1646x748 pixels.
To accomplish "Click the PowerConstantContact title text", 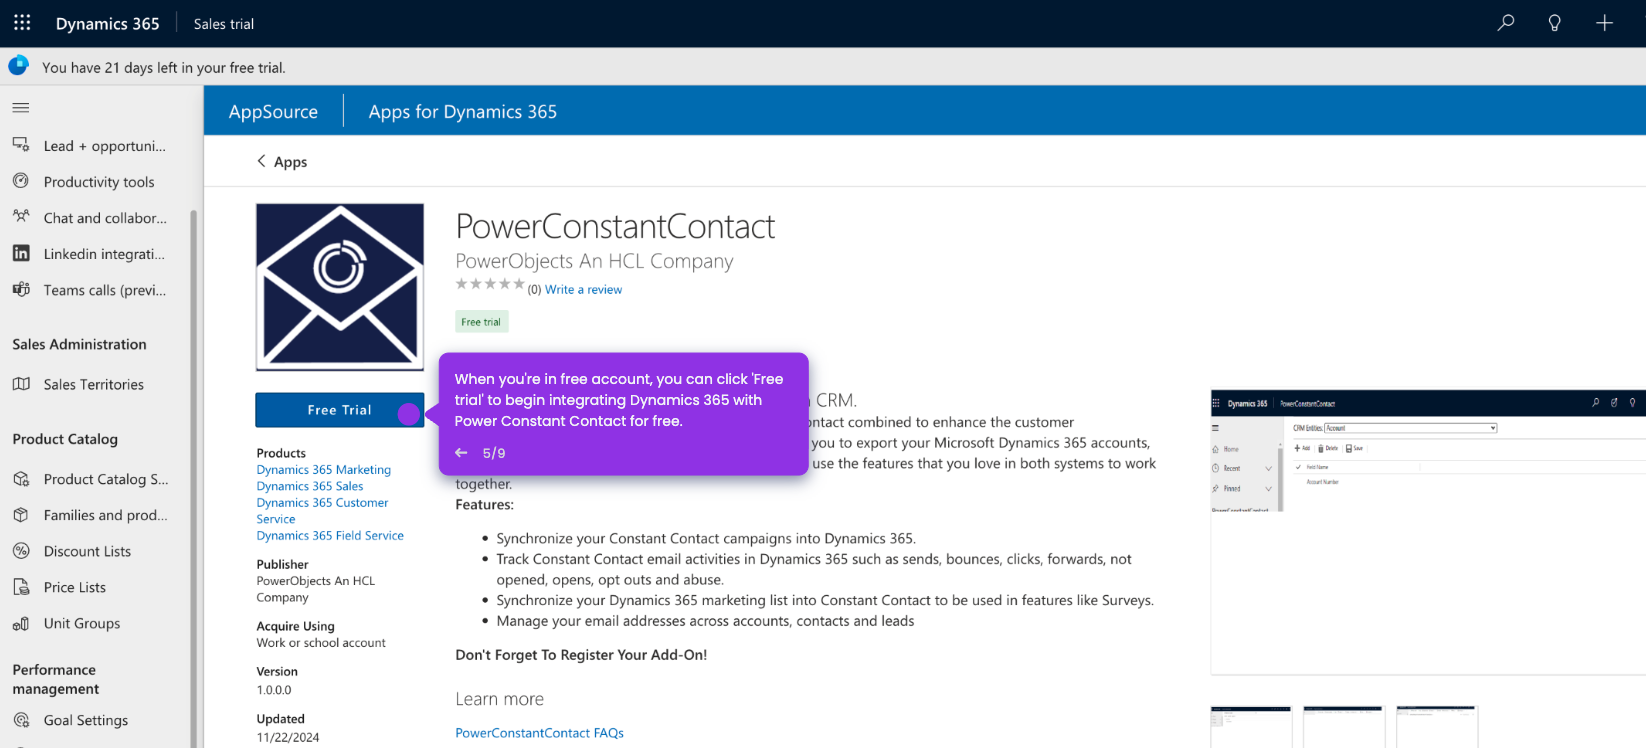I will pos(615,227).
